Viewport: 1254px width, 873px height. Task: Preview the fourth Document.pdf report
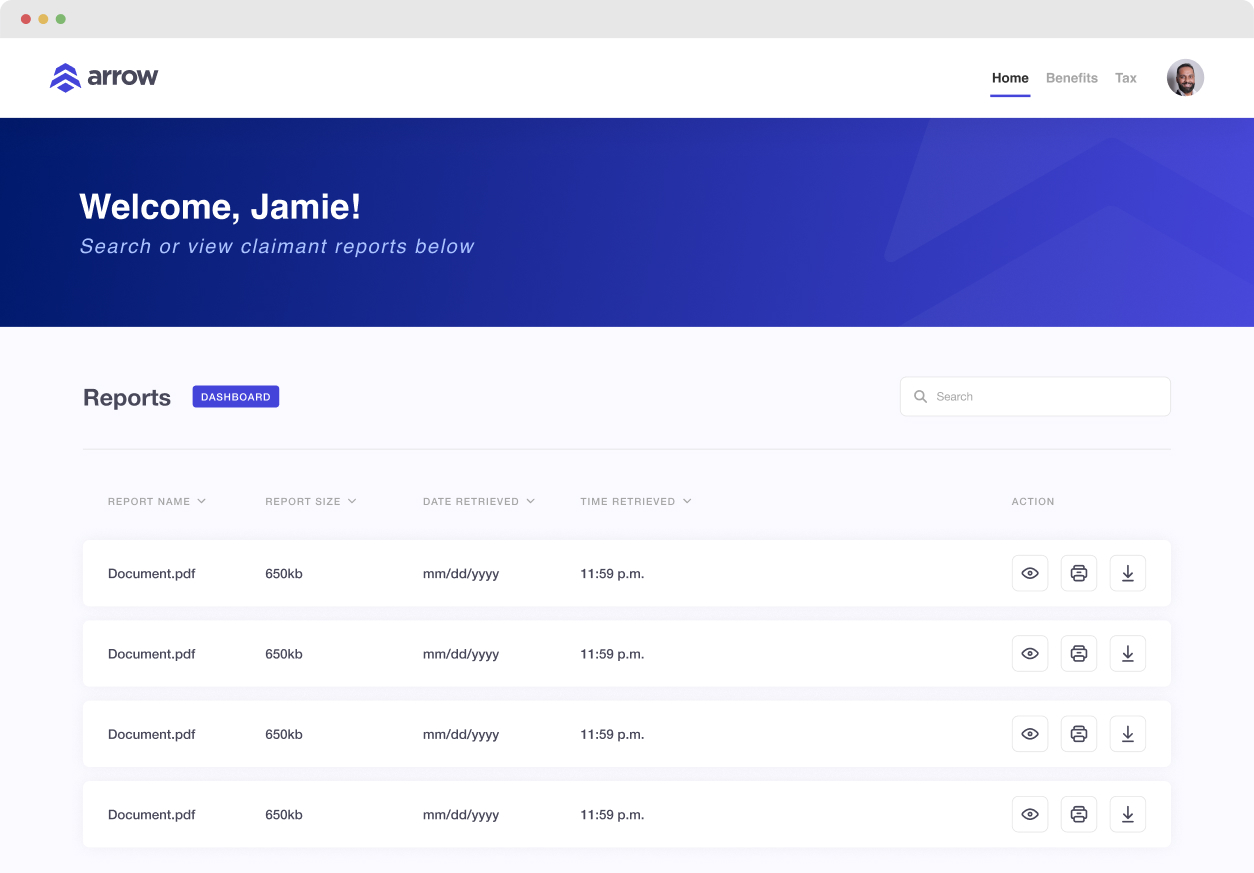click(x=1029, y=814)
